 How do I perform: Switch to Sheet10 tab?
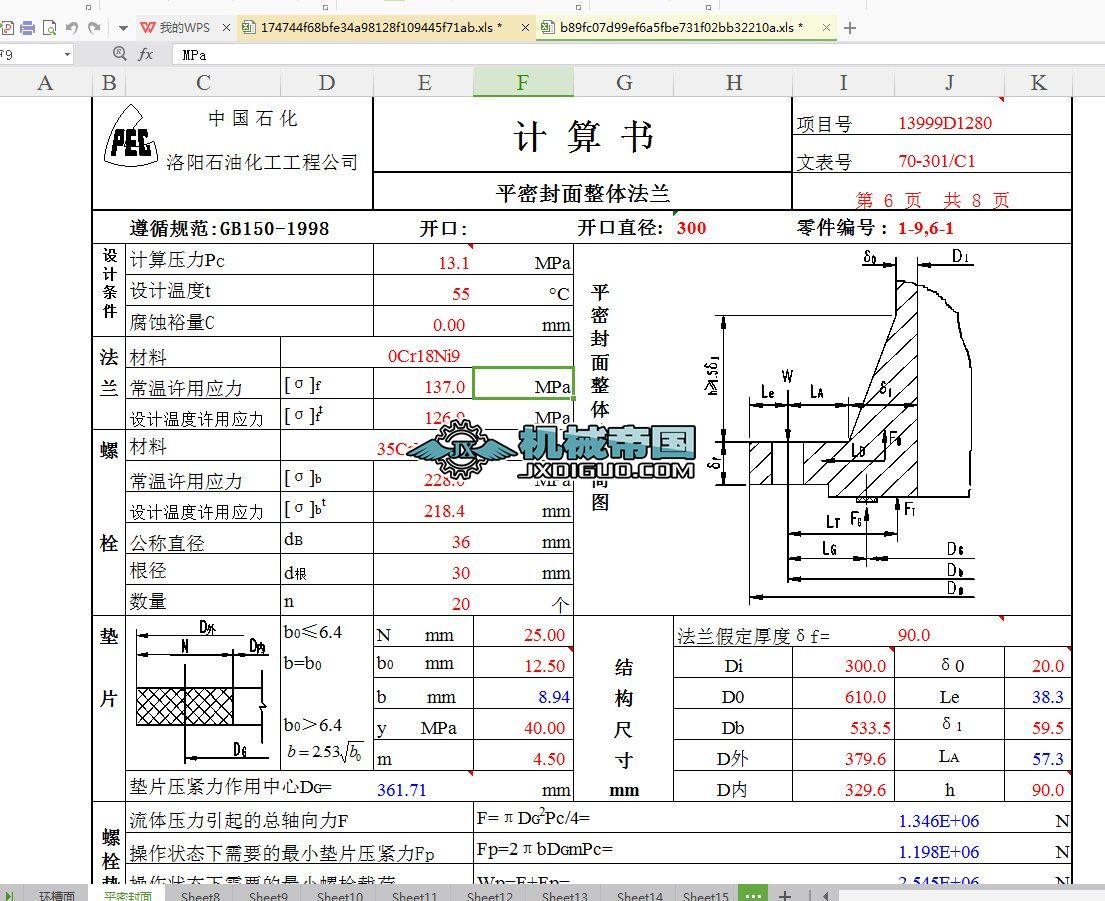click(340, 896)
